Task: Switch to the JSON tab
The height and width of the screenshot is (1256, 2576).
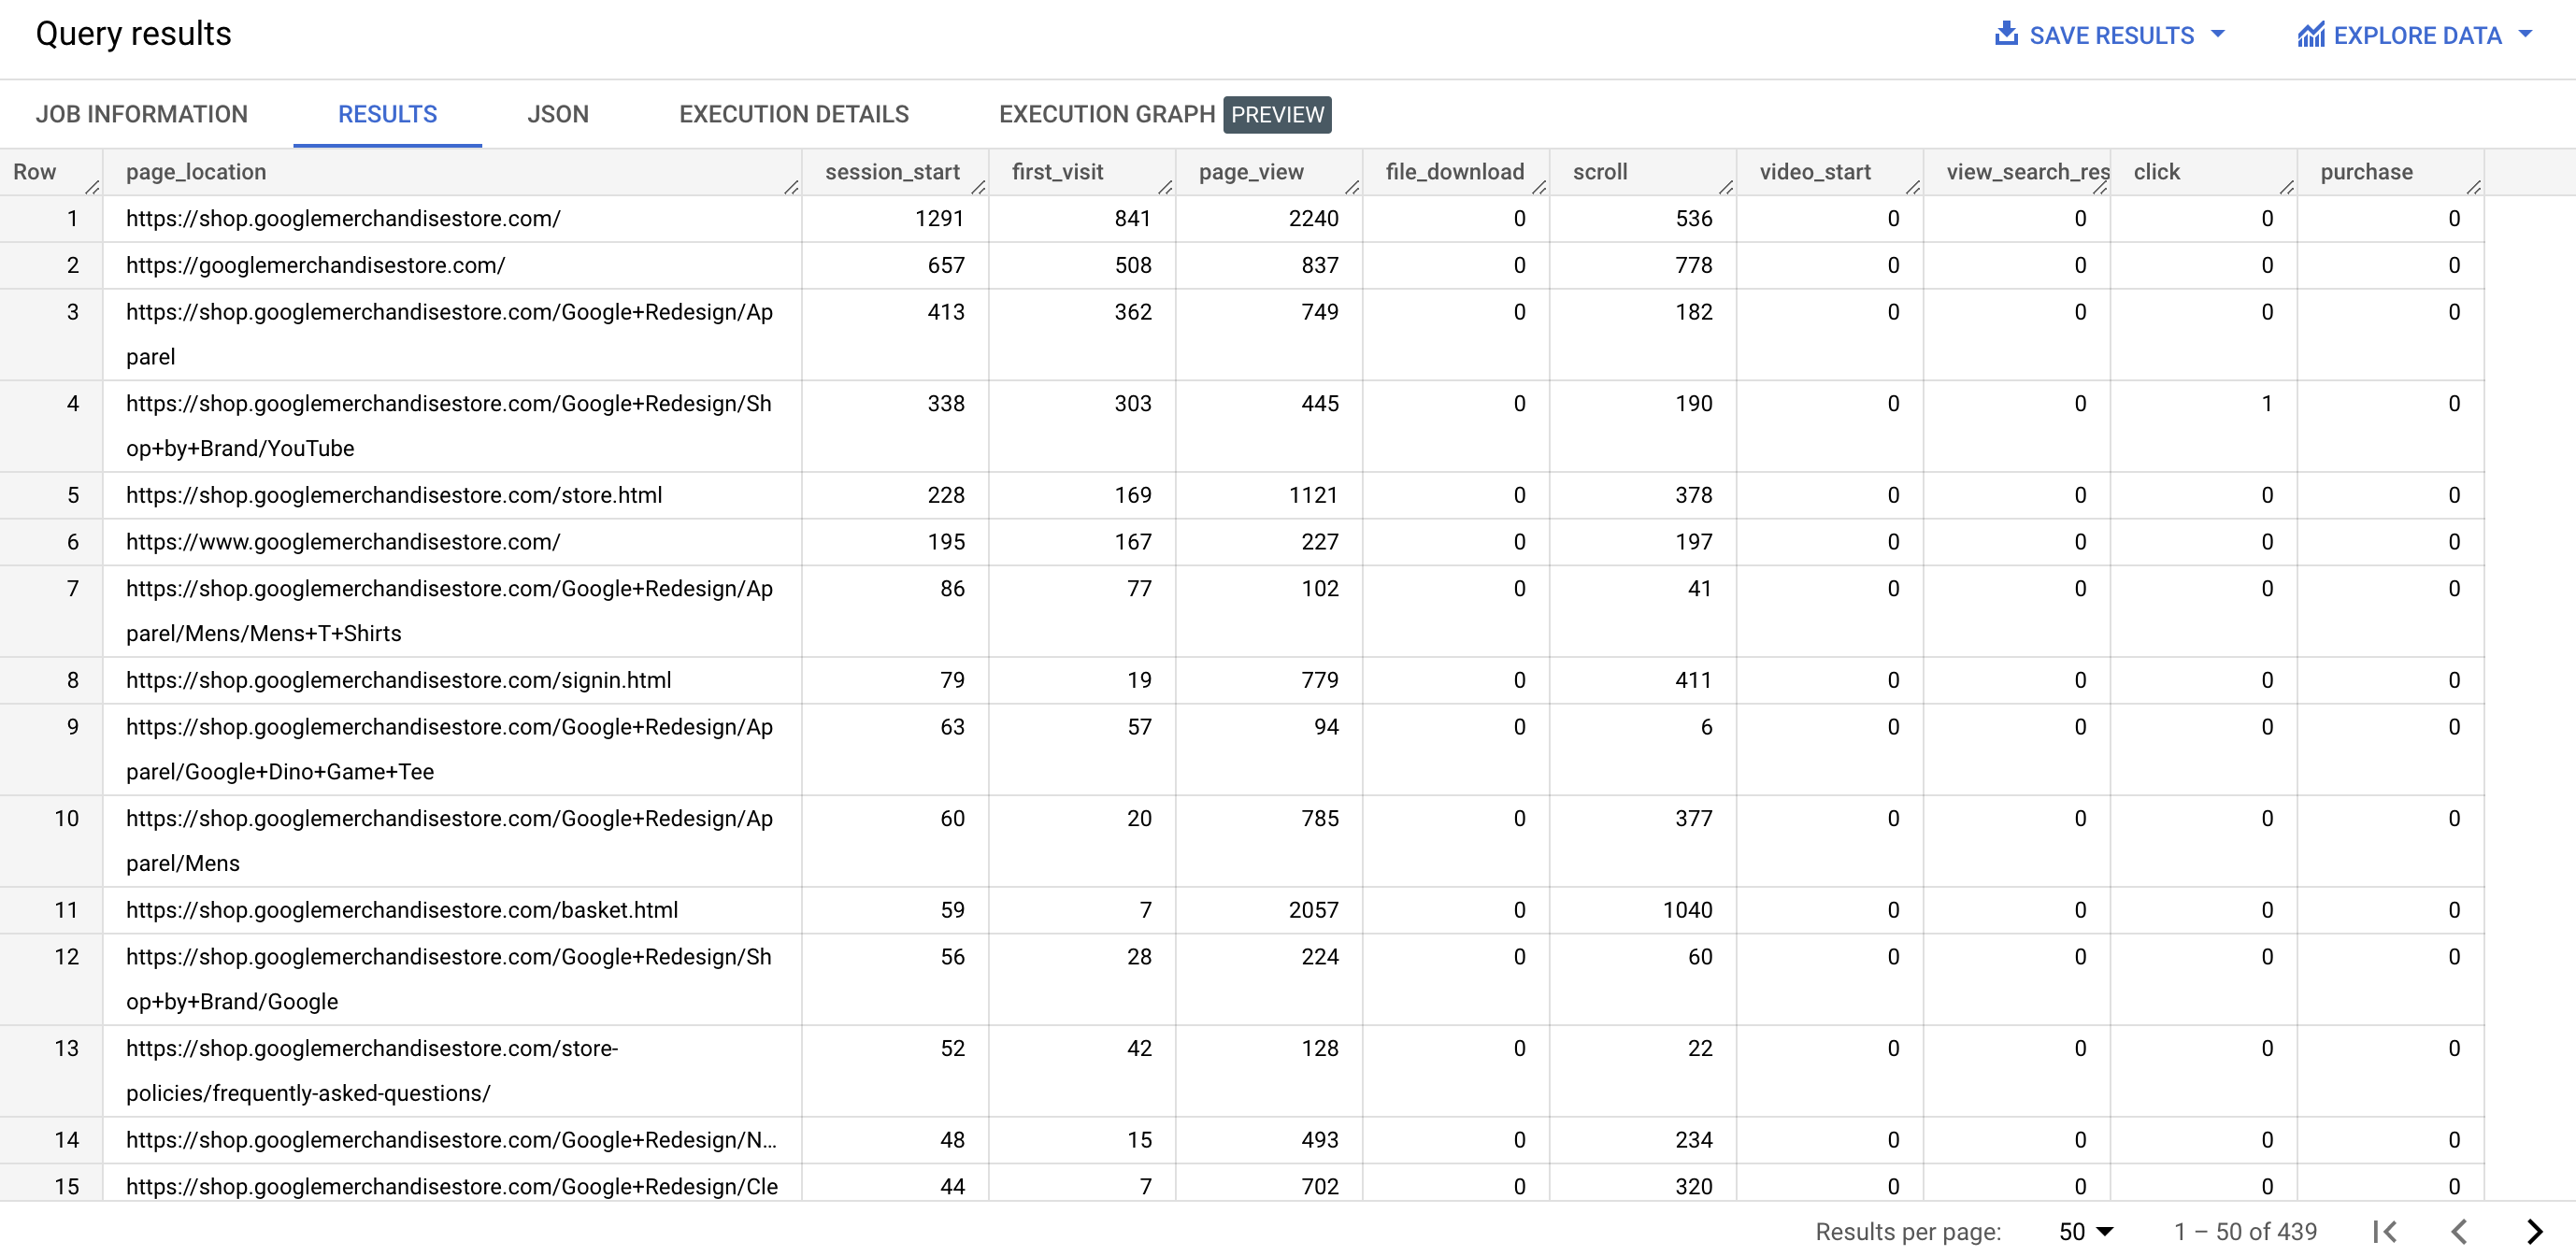Action: pos(558,114)
